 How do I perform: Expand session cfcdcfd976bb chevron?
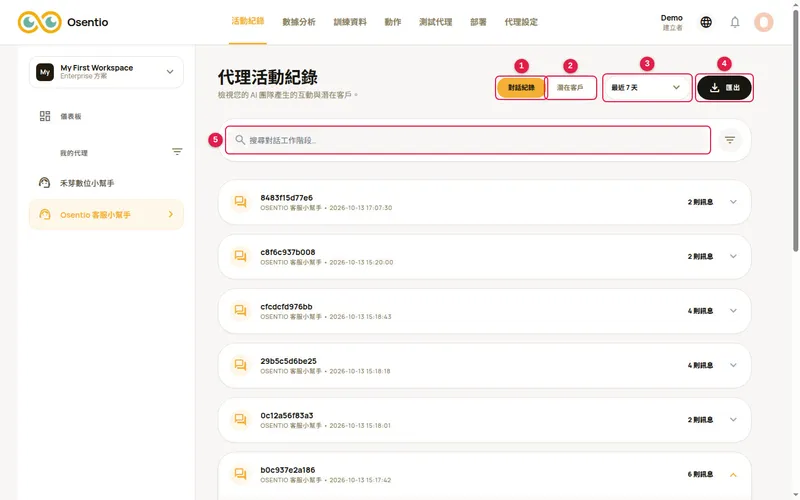click(733, 311)
